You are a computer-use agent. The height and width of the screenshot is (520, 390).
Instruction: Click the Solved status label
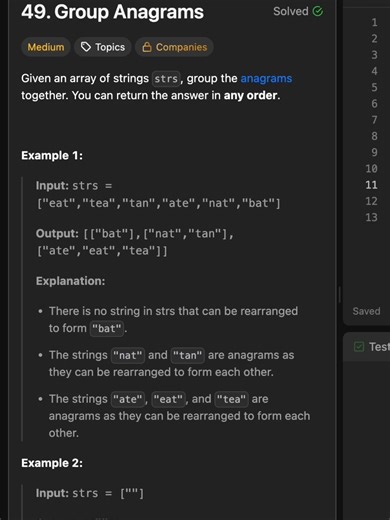pos(291,11)
